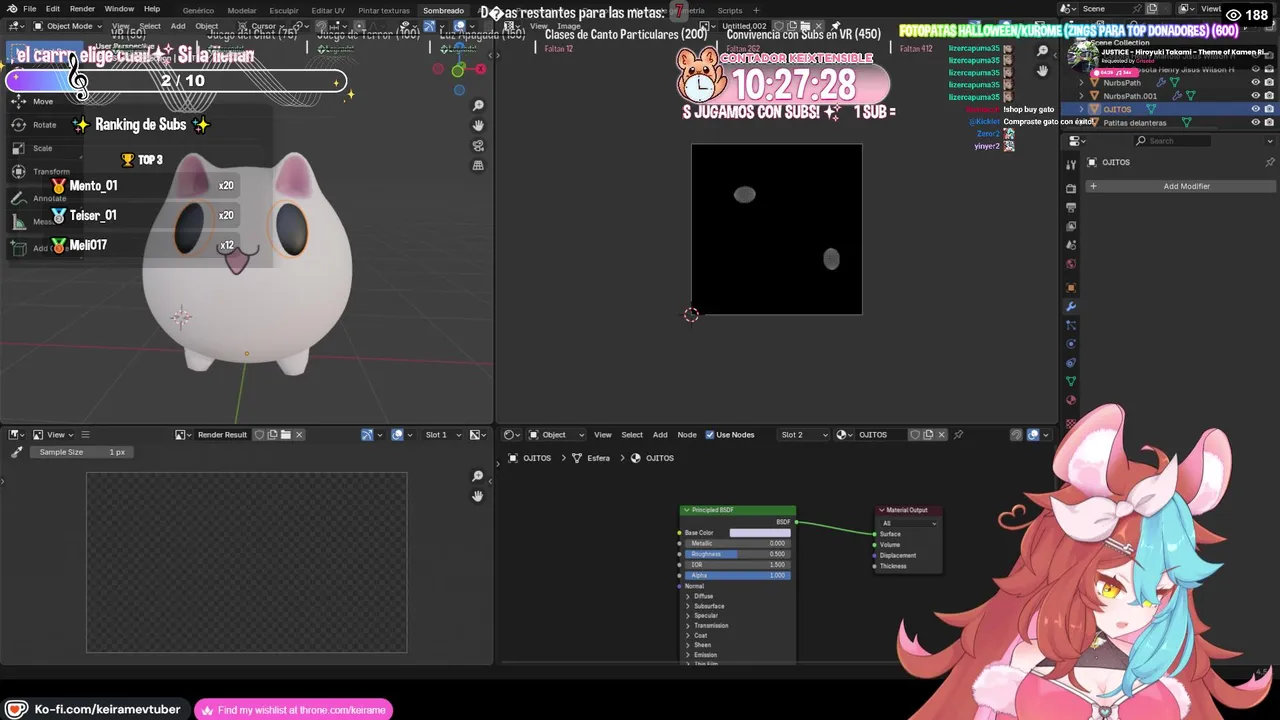The width and height of the screenshot is (1280, 720).
Task: Open the View Layer properties tab
Action: (x=1071, y=226)
